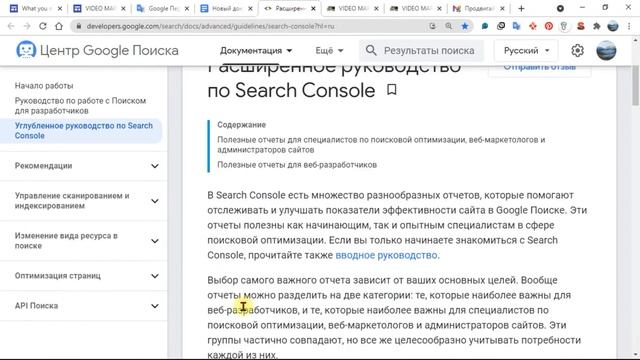
Task: Close the Google Переводчик tab
Action: click(187, 8)
